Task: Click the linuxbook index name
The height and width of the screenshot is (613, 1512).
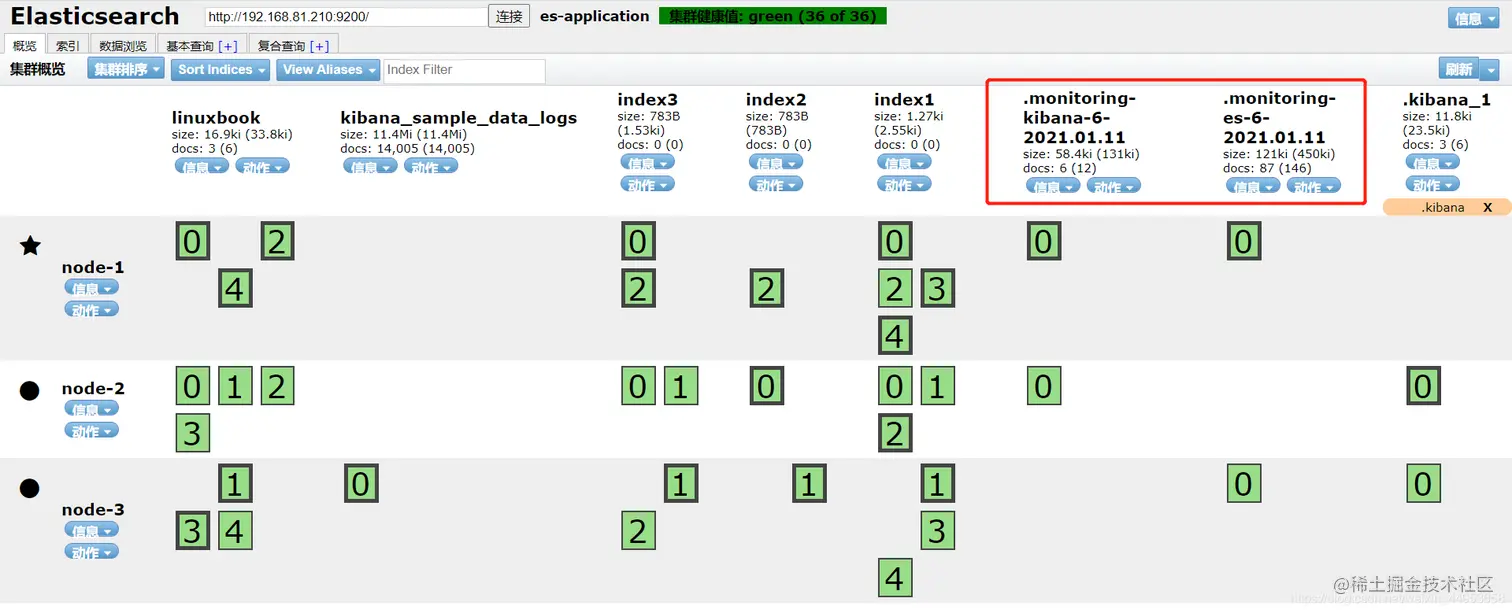Action: click(216, 118)
